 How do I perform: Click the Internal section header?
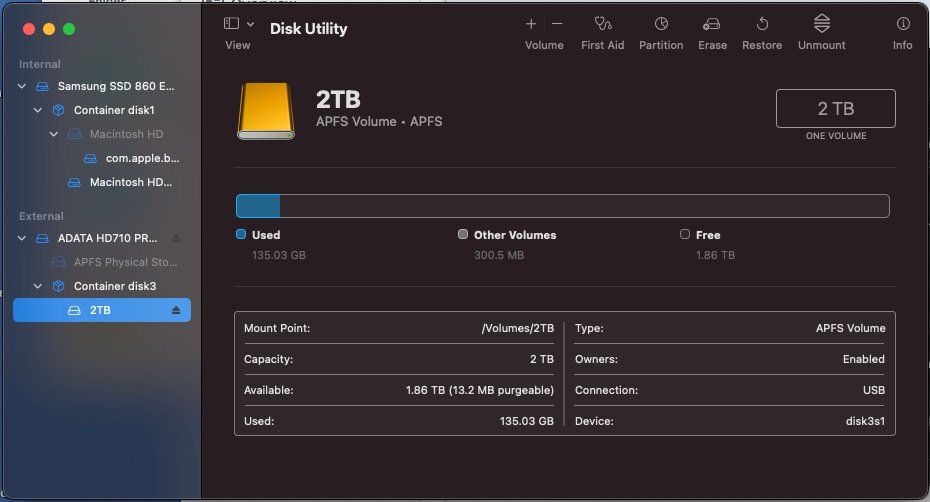tap(40, 64)
